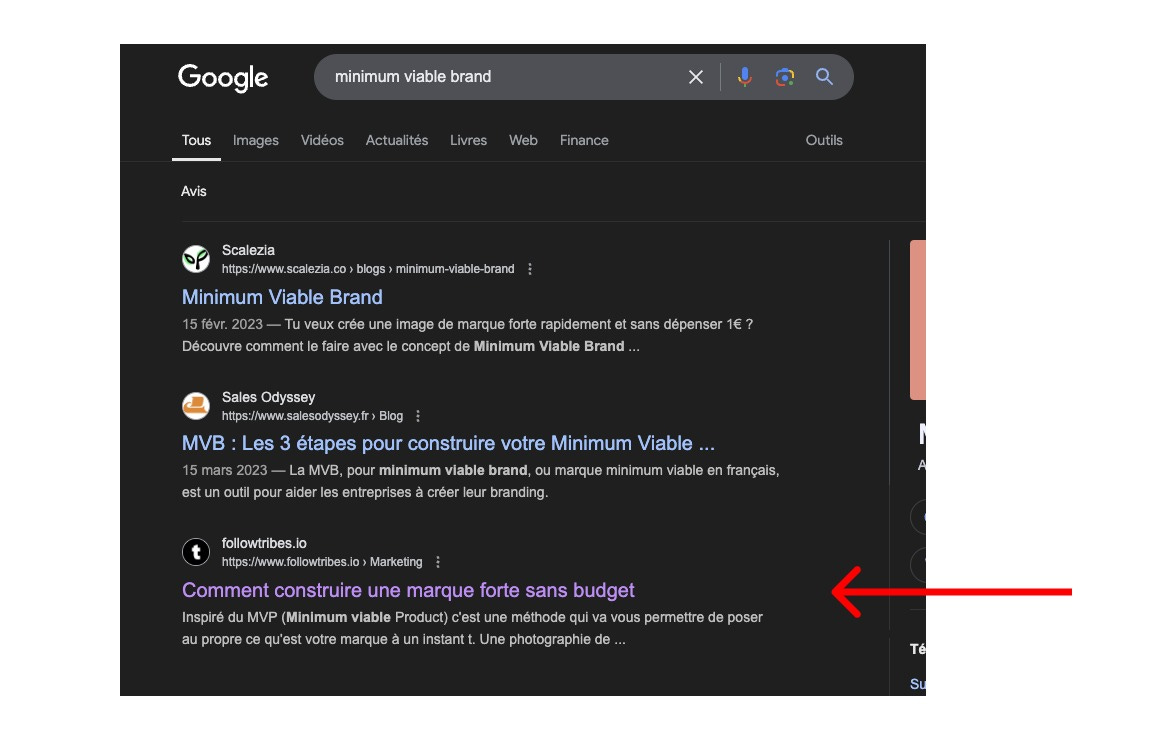Click the Avis filter chip
1150x740 pixels.
pos(194,191)
